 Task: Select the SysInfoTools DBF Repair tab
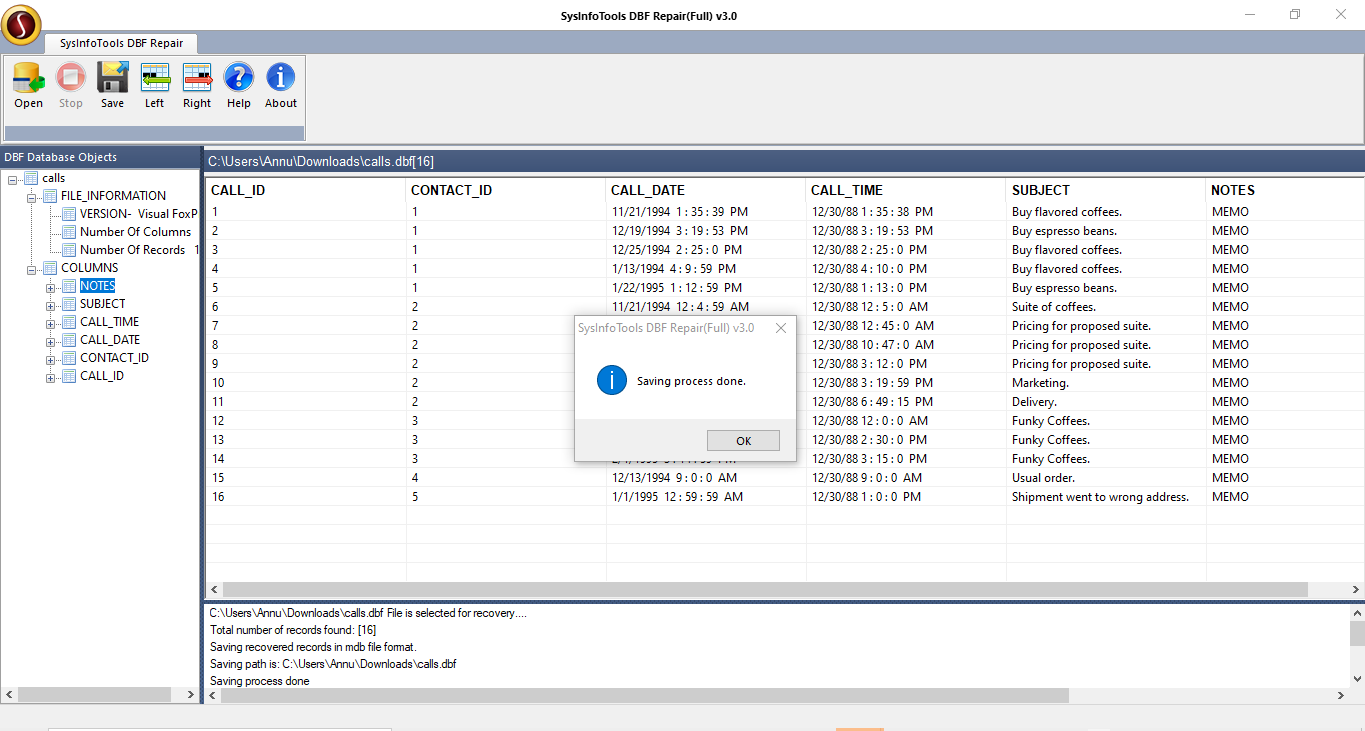pos(121,43)
